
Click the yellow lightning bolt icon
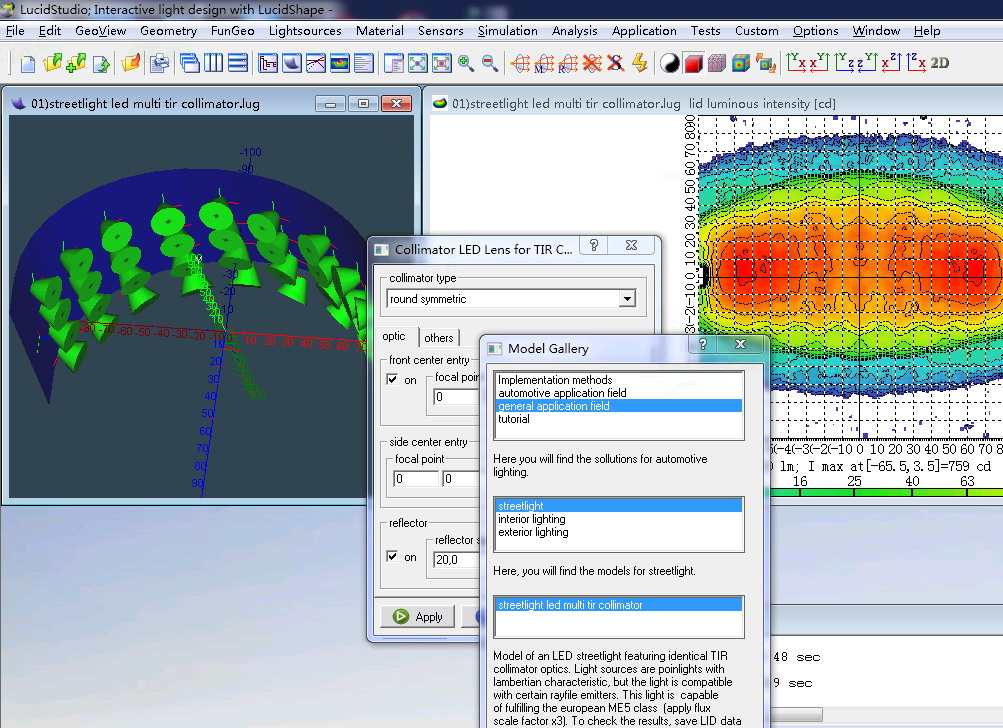tap(640, 63)
